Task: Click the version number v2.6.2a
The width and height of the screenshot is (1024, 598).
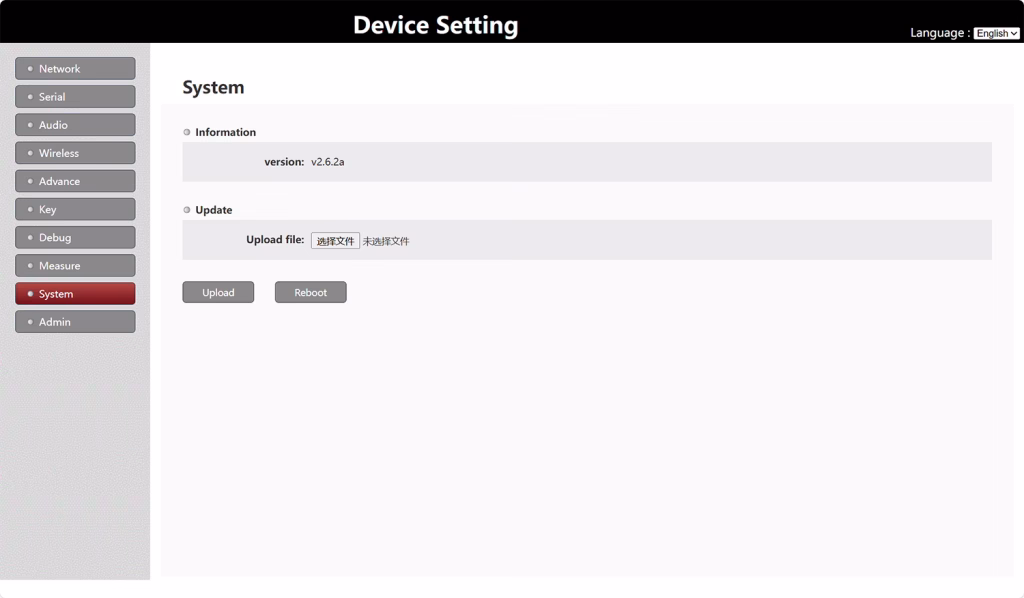Action: (x=327, y=162)
